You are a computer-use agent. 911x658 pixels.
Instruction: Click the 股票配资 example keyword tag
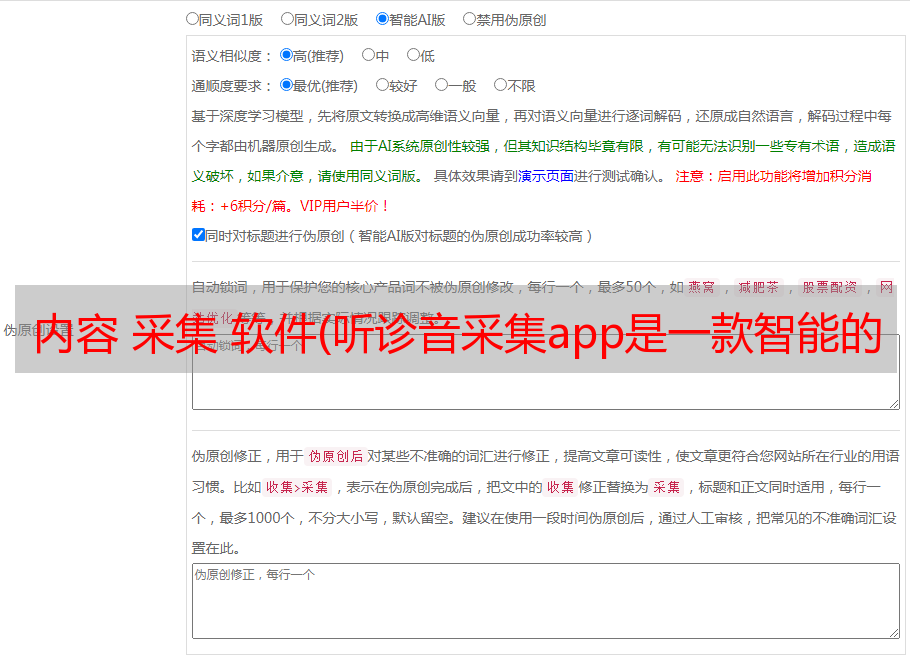coord(830,287)
